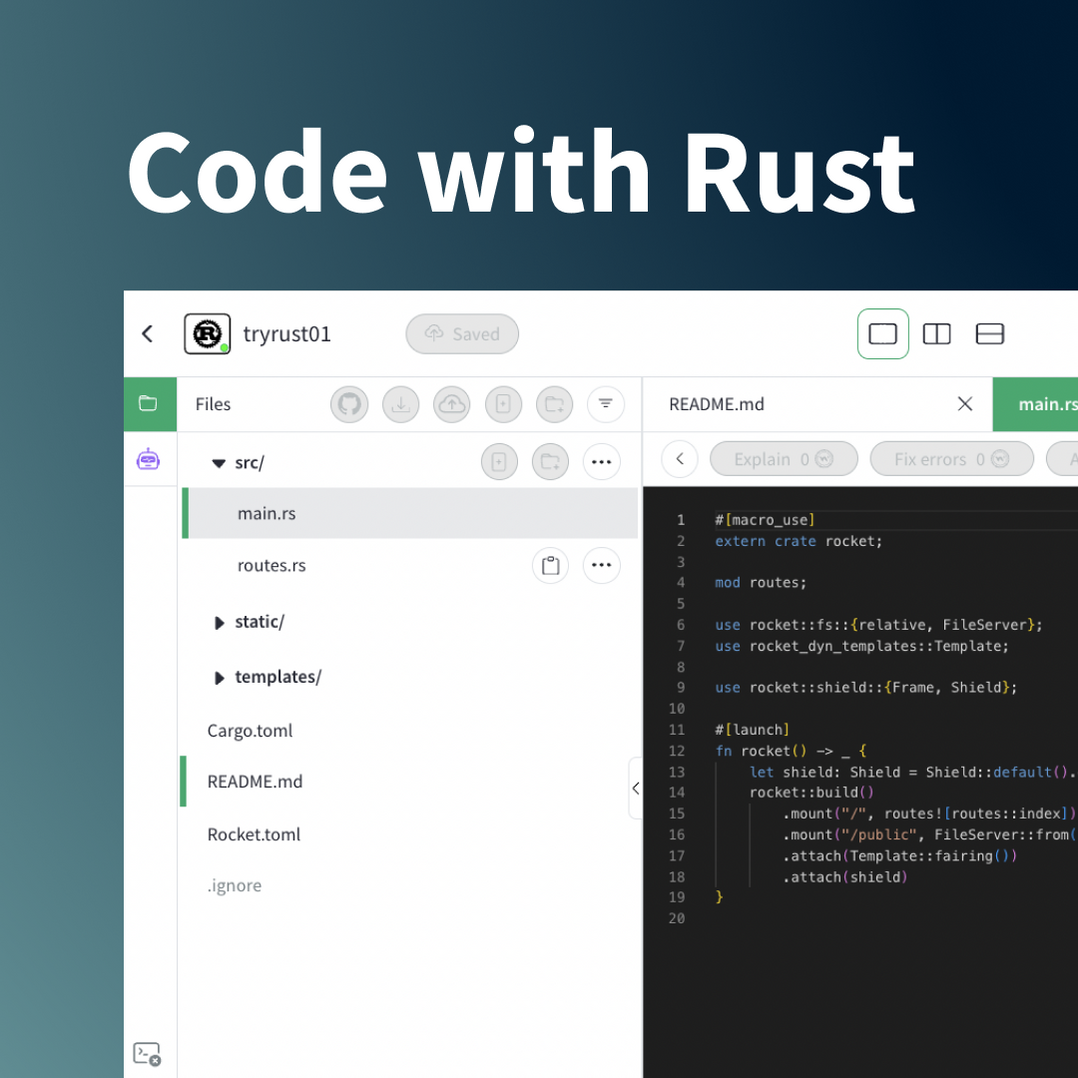Screen dimensions: 1078x1078
Task: Select the AI assistant robot icon in sidebar
Action: click(150, 459)
